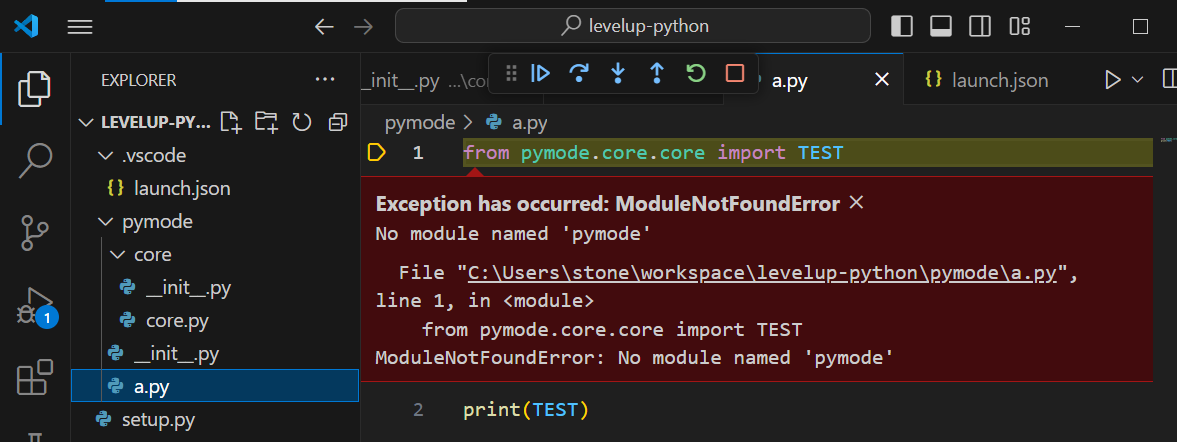Step over in the debug toolbar

(579, 74)
